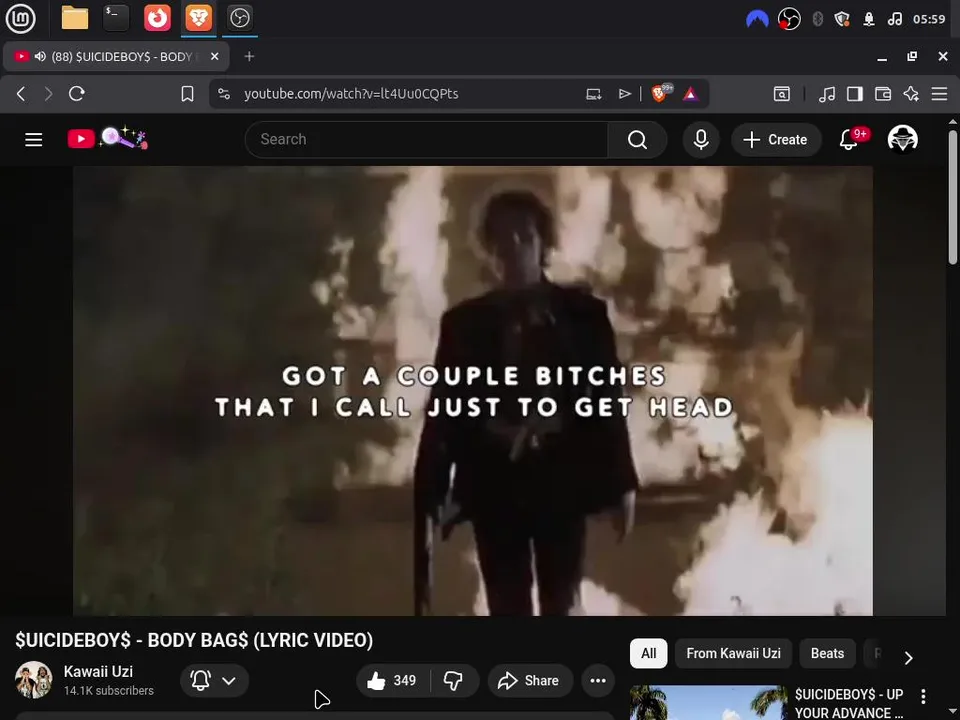Image resolution: width=960 pixels, height=720 pixels.
Task: Go forward to the next page
Action: click(48, 94)
